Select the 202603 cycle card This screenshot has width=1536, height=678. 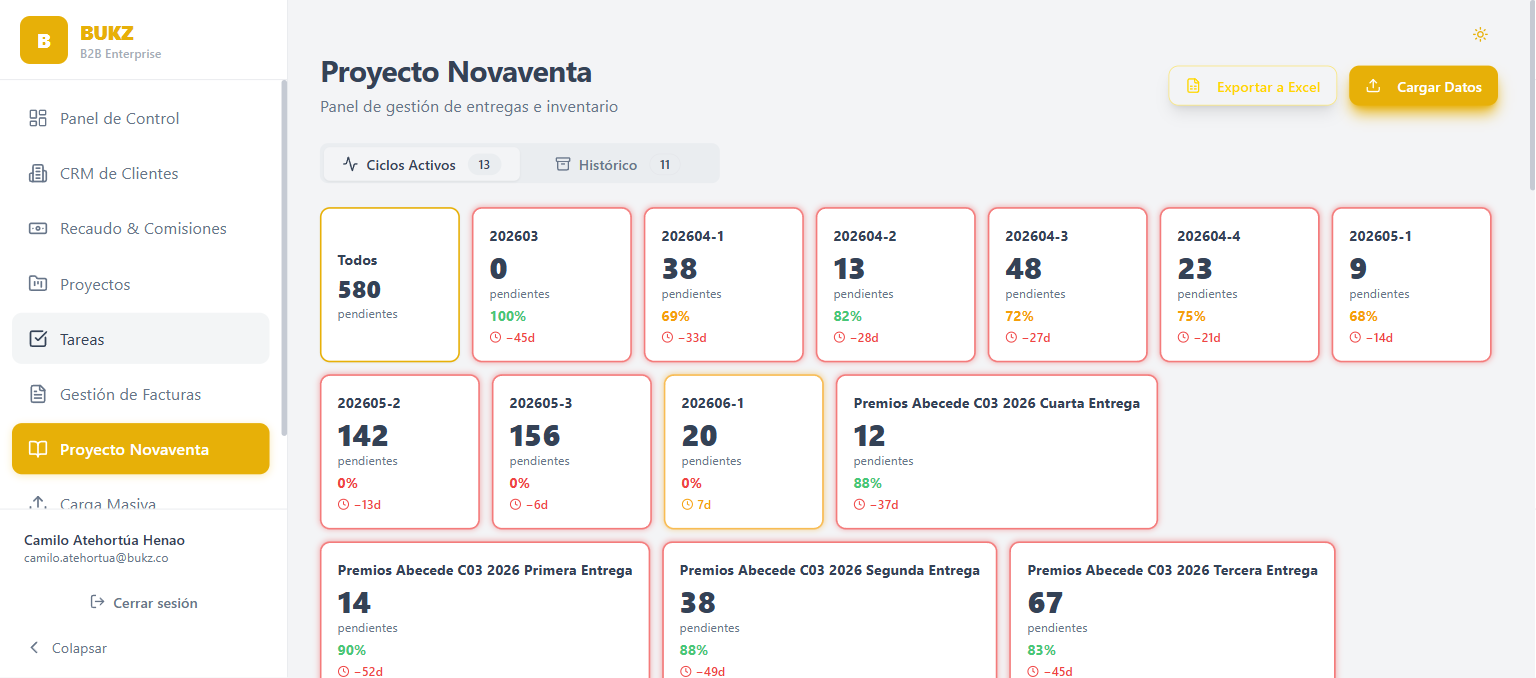pos(552,285)
